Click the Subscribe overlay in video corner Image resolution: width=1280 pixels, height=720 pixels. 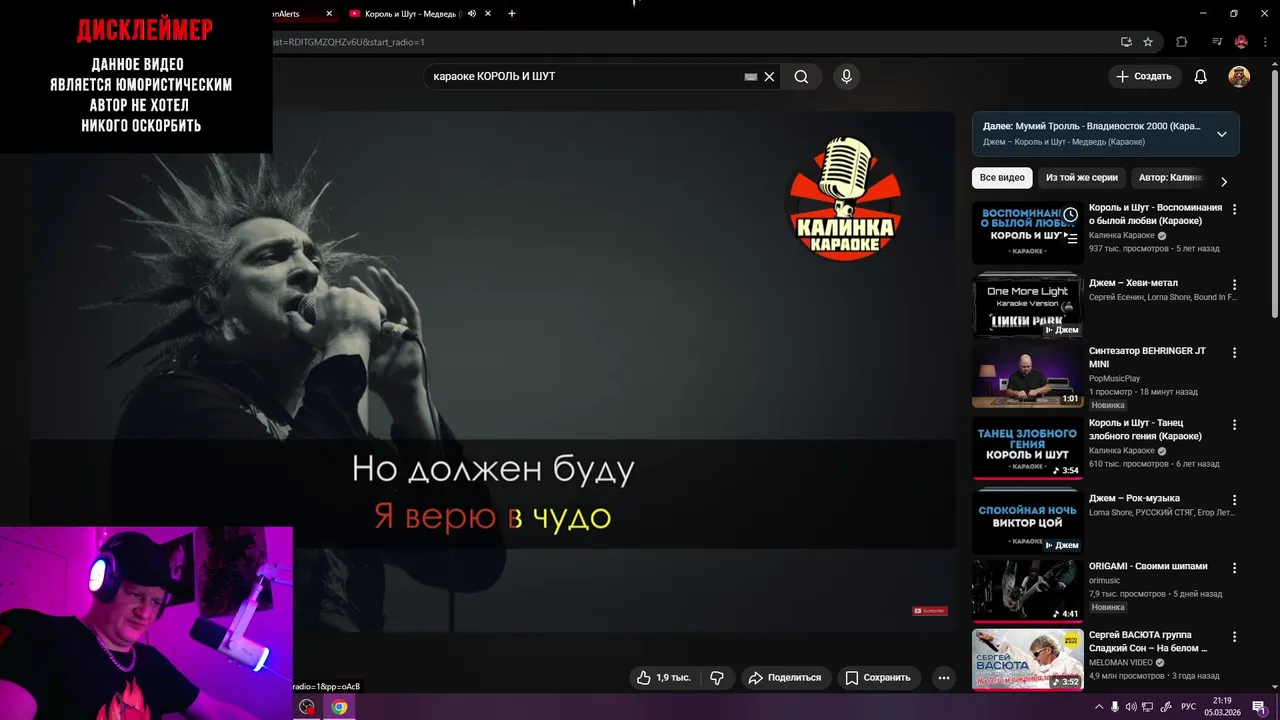coord(929,610)
